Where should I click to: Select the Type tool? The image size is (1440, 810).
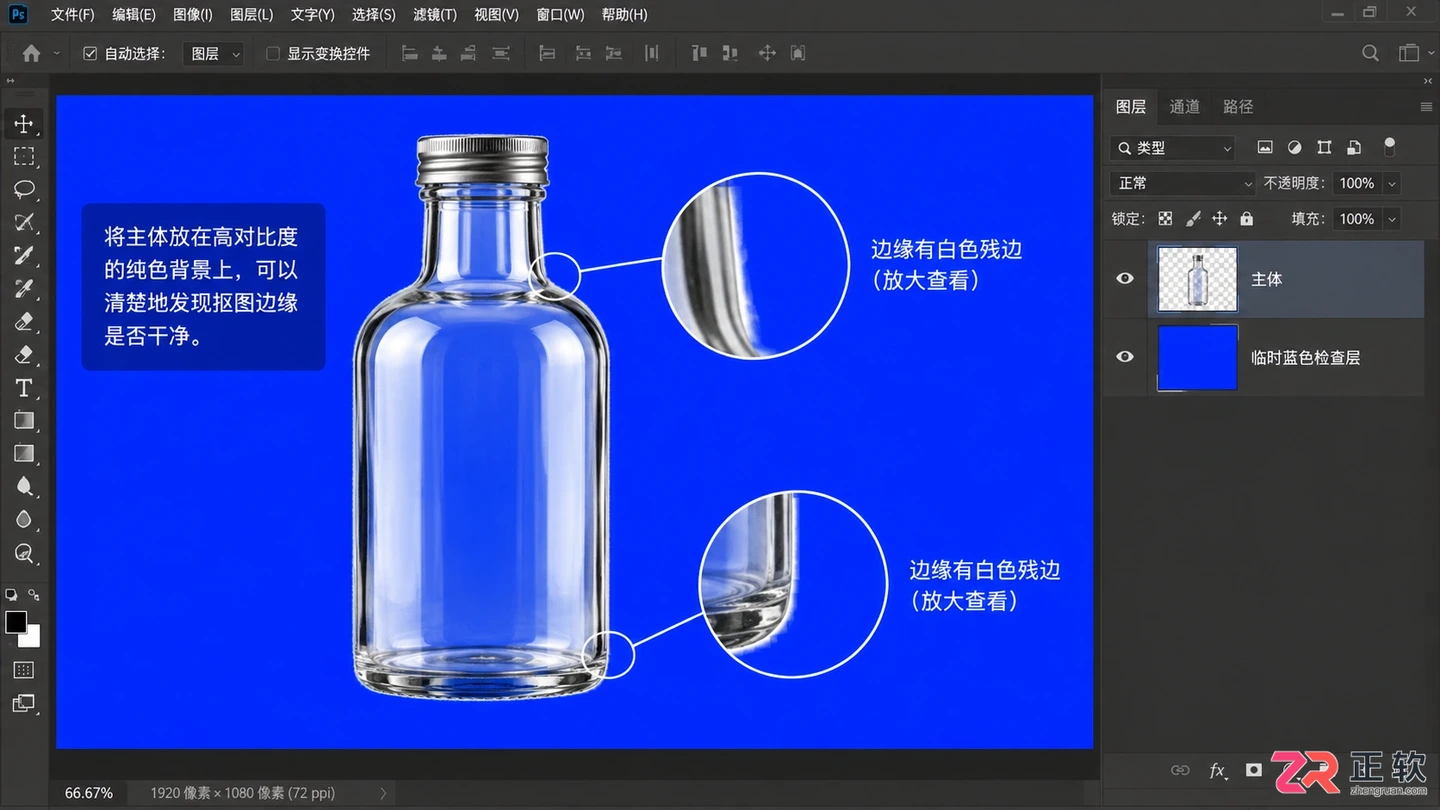tap(24, 388)
